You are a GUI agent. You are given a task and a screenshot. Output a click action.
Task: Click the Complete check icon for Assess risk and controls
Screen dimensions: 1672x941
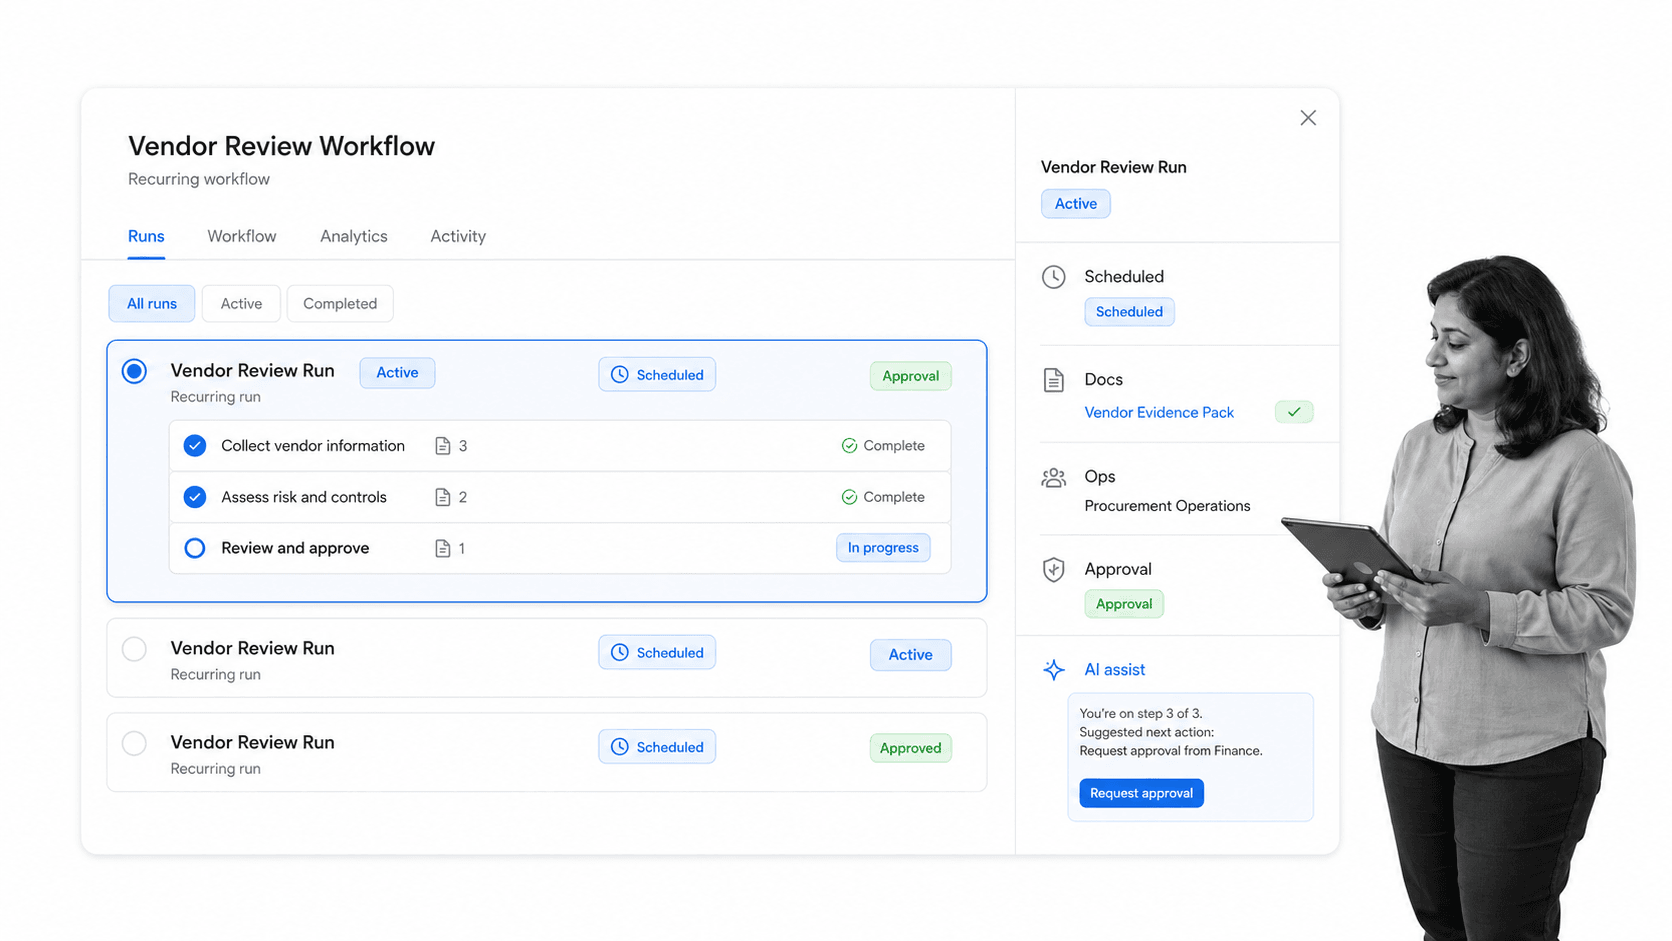[849, 497]
